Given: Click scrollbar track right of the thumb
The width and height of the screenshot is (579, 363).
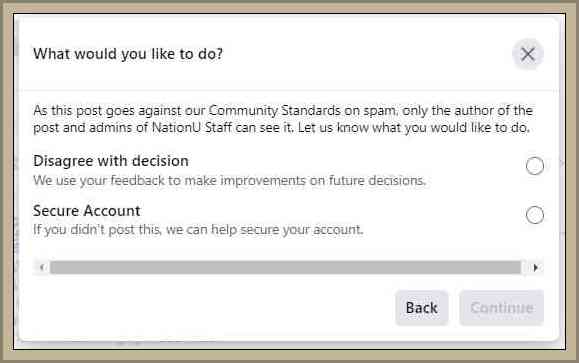Looking at the screenshot, I should click(x=524, y=267).
